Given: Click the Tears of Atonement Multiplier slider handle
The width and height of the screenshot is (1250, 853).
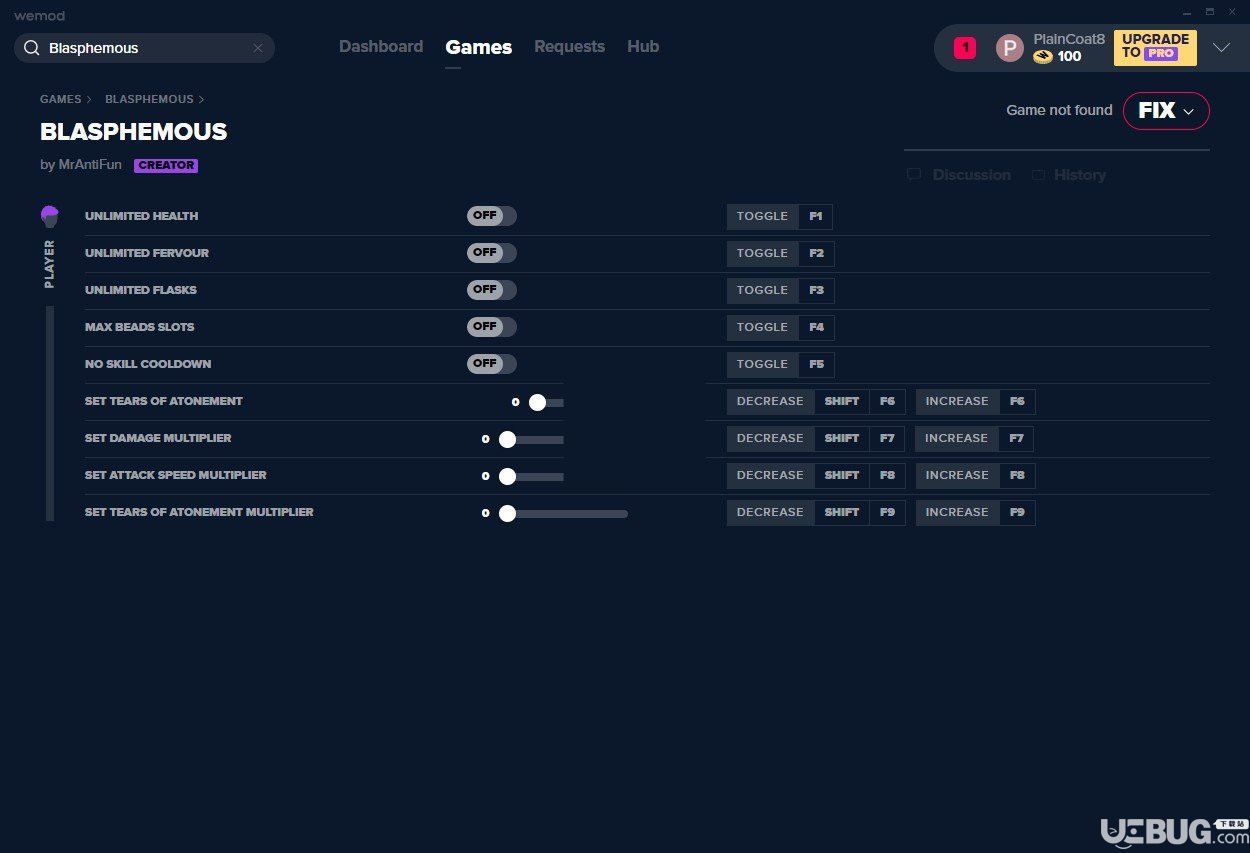Looking at the screenshot, I should 507,513.
